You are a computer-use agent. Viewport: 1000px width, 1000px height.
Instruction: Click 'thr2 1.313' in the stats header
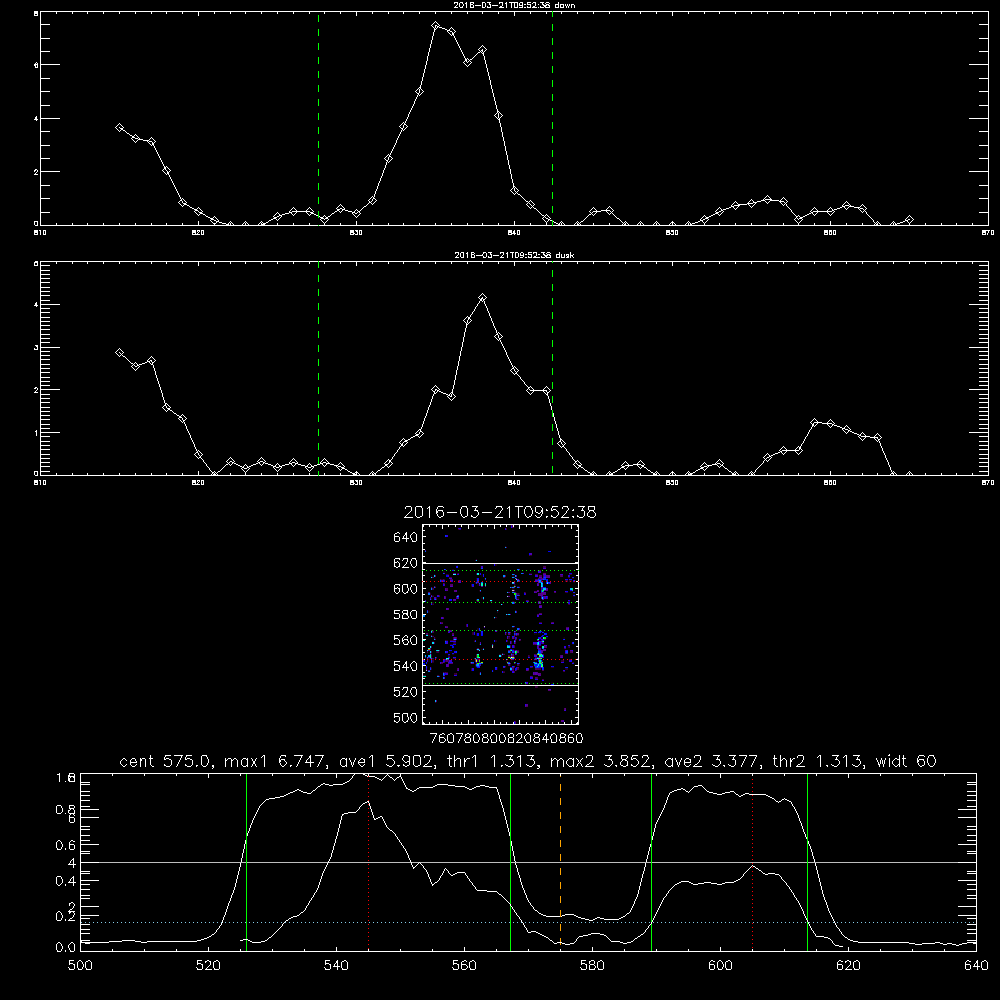(818, 761)
